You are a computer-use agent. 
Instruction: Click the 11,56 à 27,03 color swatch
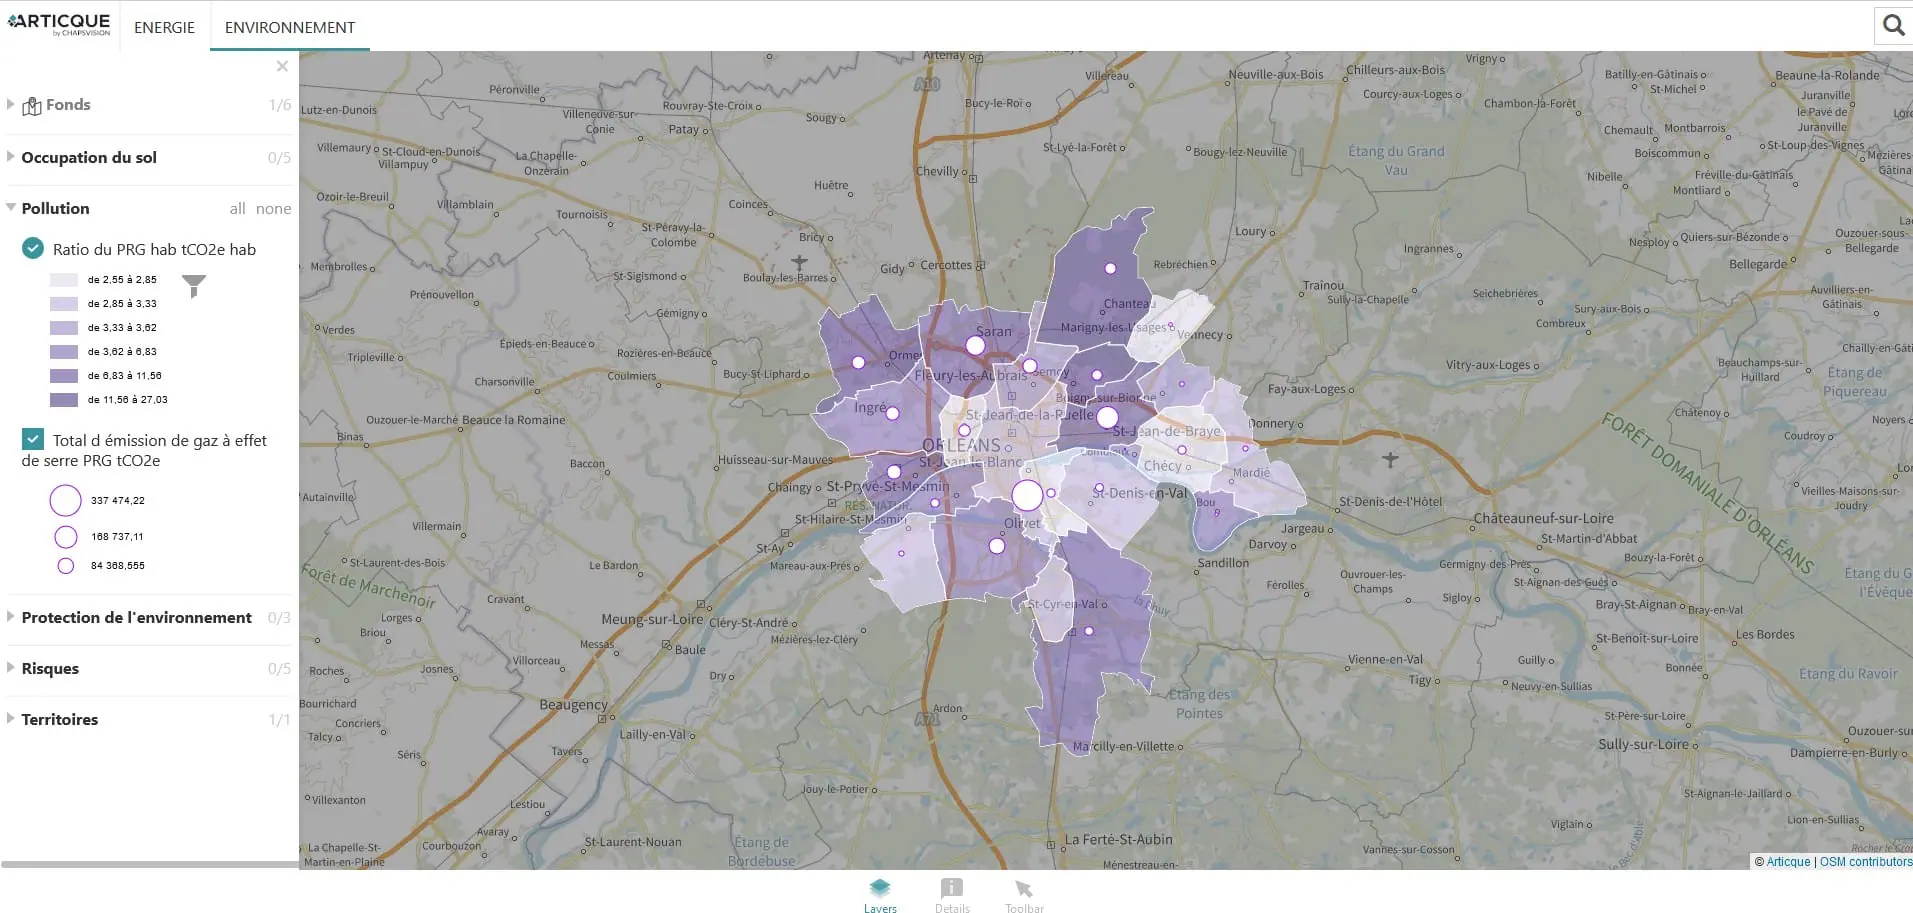64,400
